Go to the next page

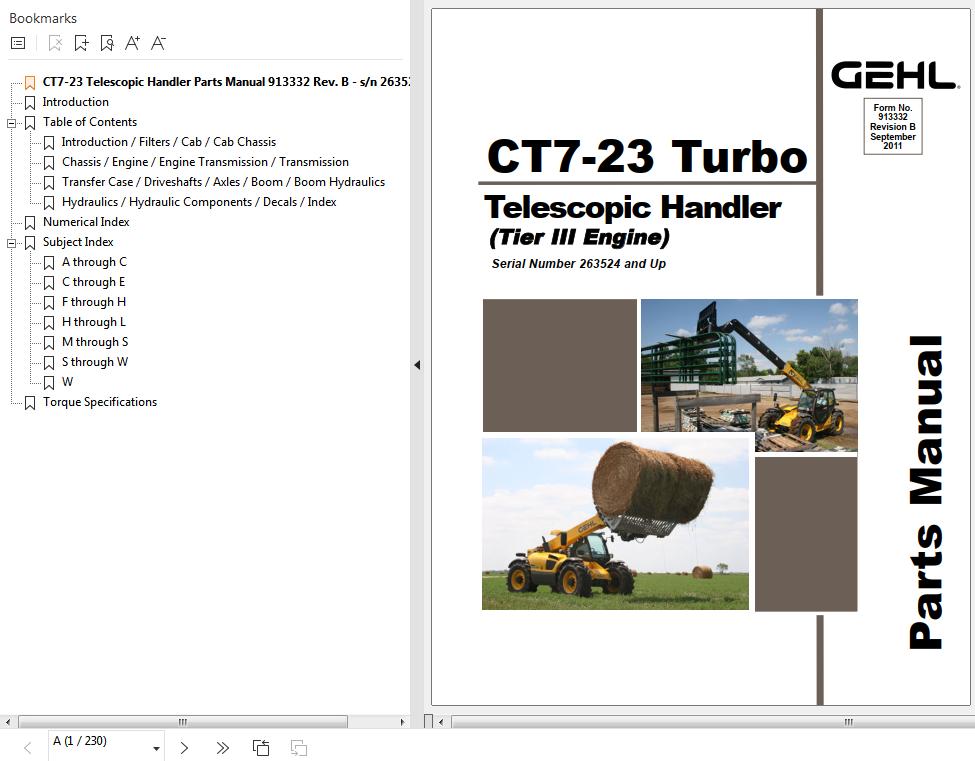pos(184,748)
